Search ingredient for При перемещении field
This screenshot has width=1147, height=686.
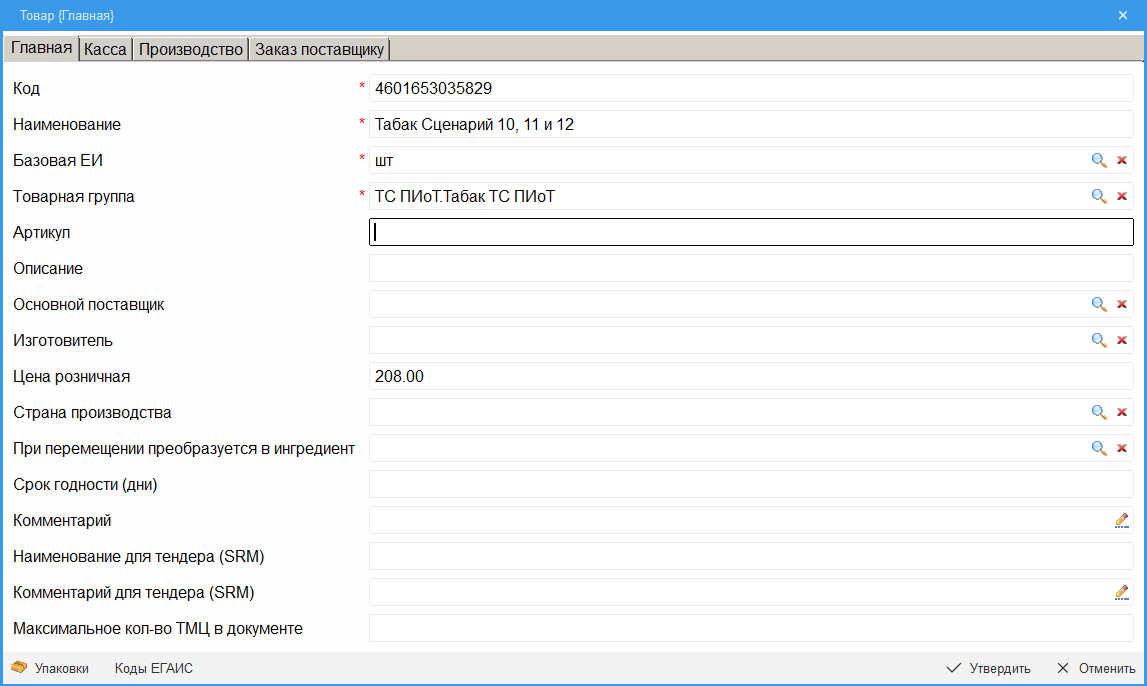[x=1098, y=448]
